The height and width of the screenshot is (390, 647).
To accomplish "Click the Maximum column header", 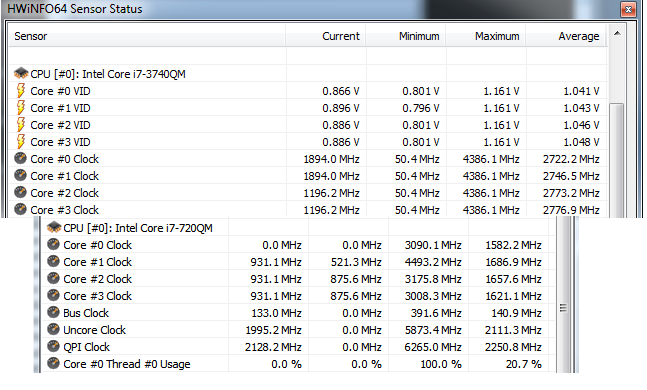I will pyautogui.click(x=485, y=36).
